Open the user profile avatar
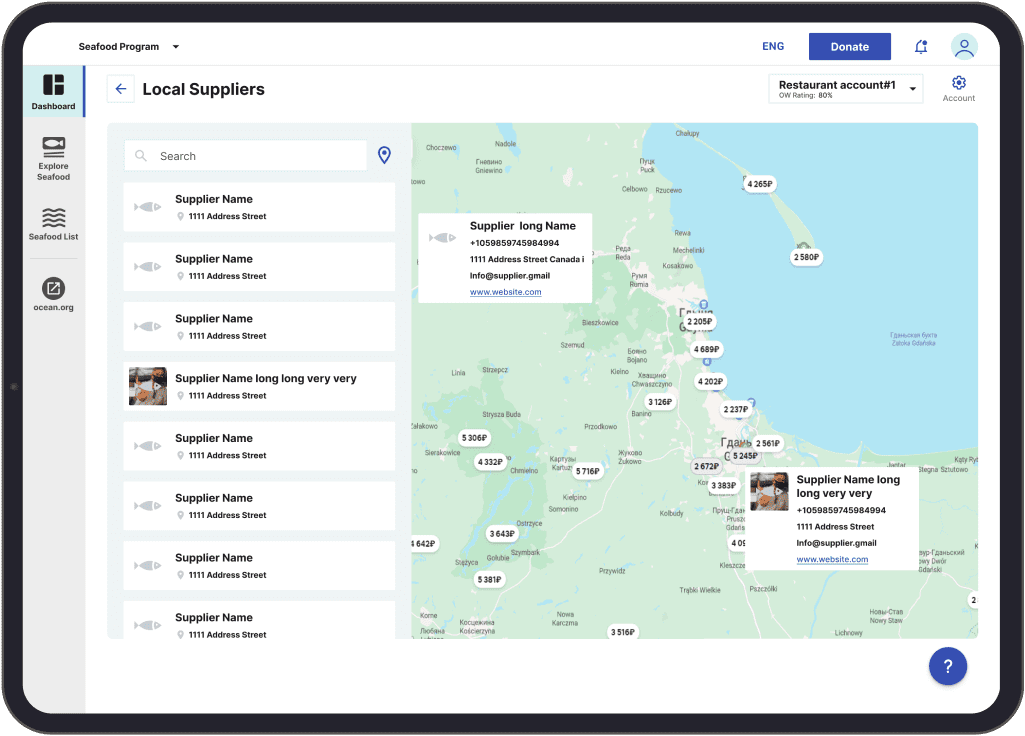Screen dimensions: 1025x736 [x=964, y=47]
